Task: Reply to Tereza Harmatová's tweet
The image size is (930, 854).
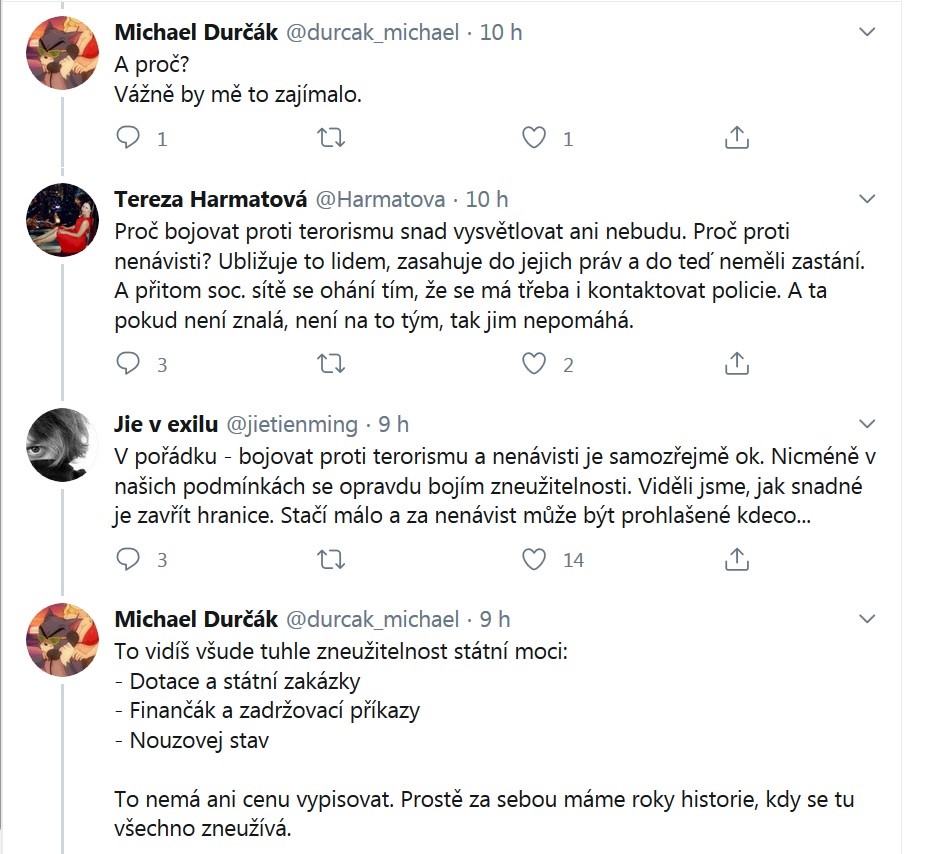Action: point(129,363)
